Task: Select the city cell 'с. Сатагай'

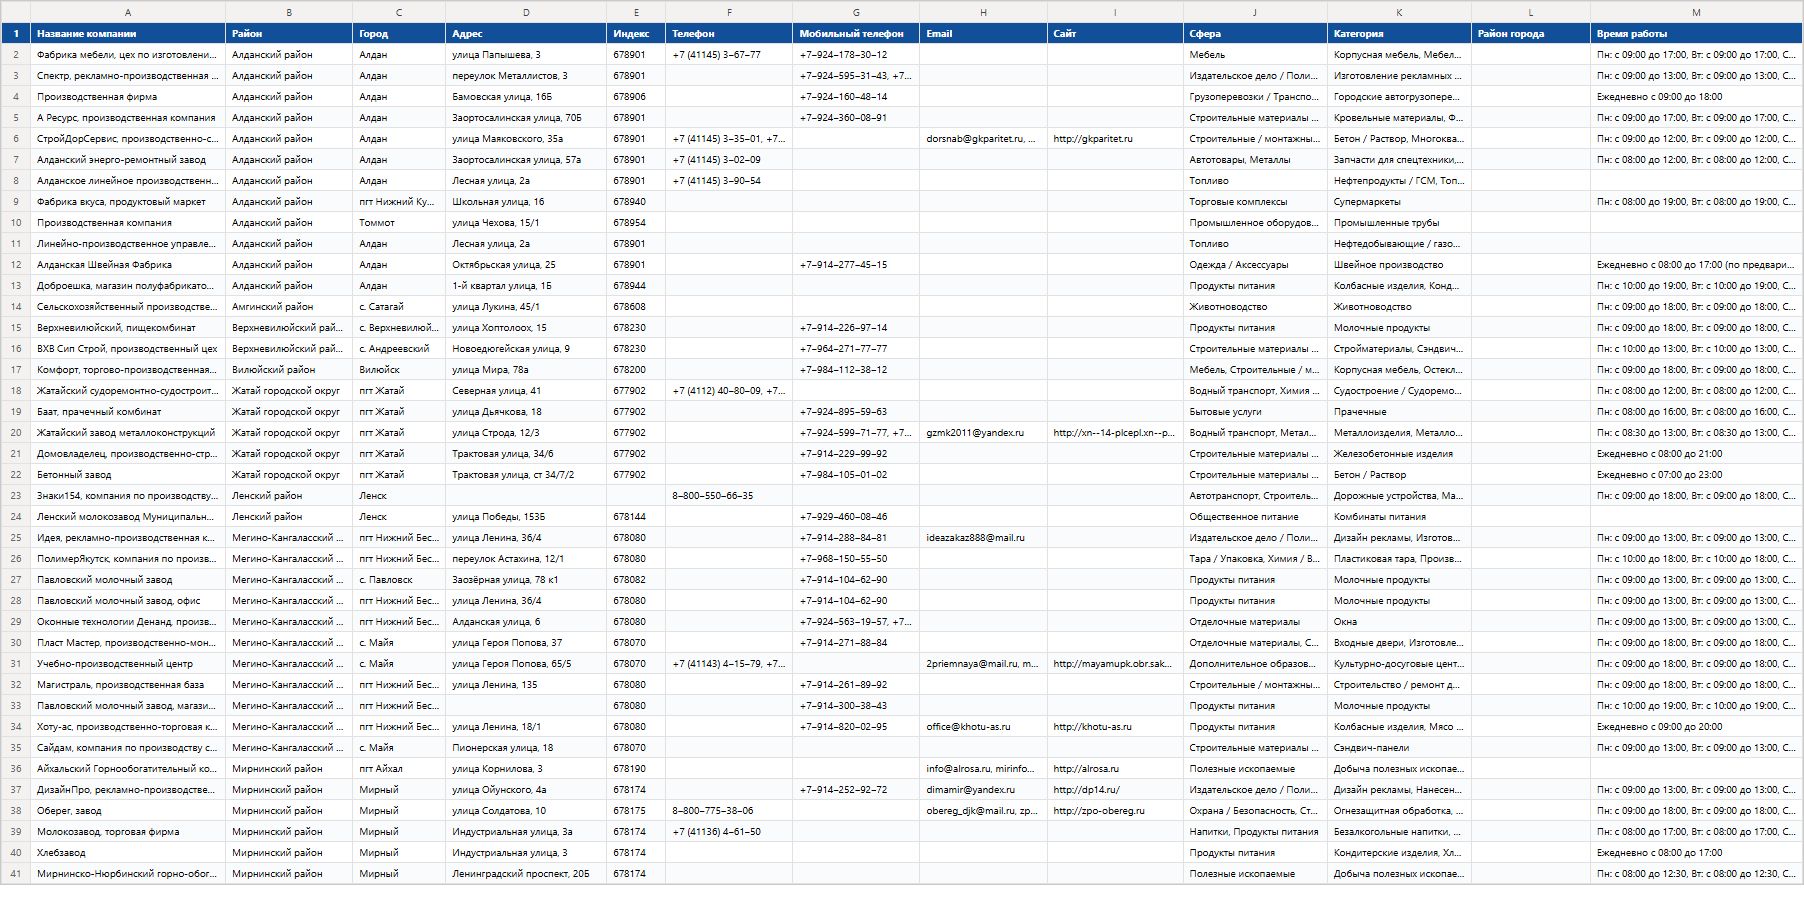Action: (399, 307)
